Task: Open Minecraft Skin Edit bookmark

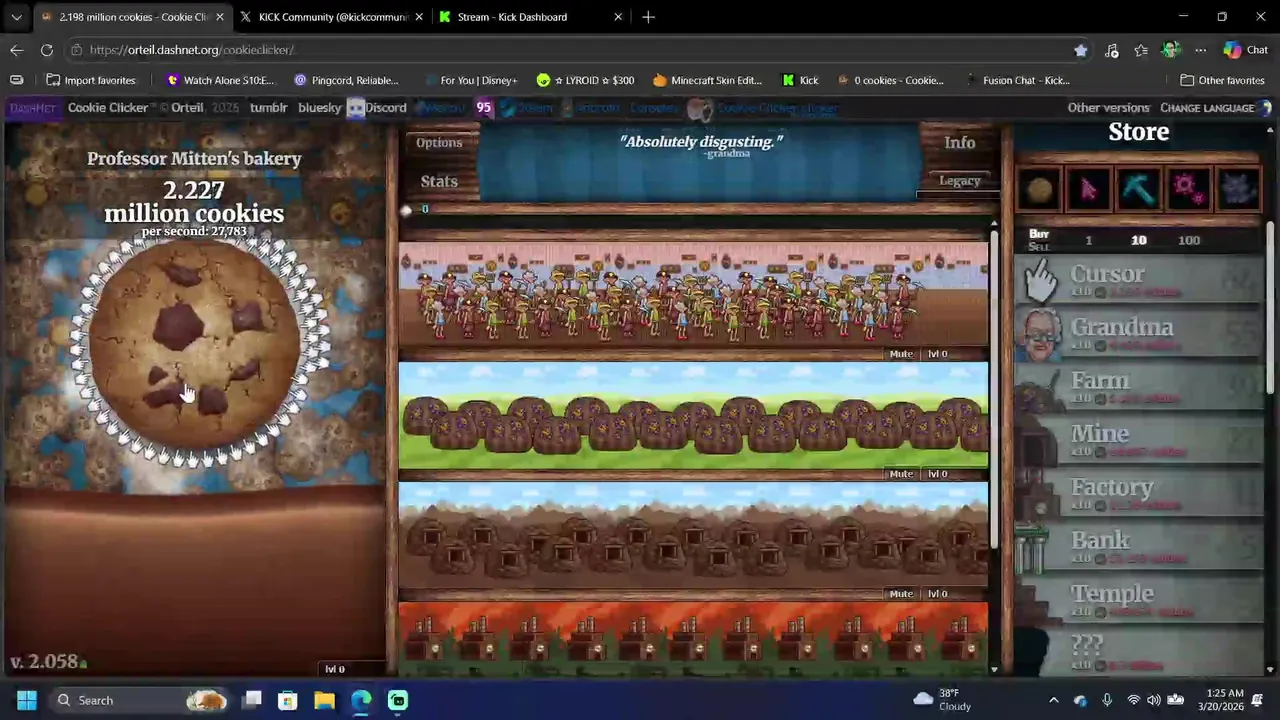Action: [707, 80]
